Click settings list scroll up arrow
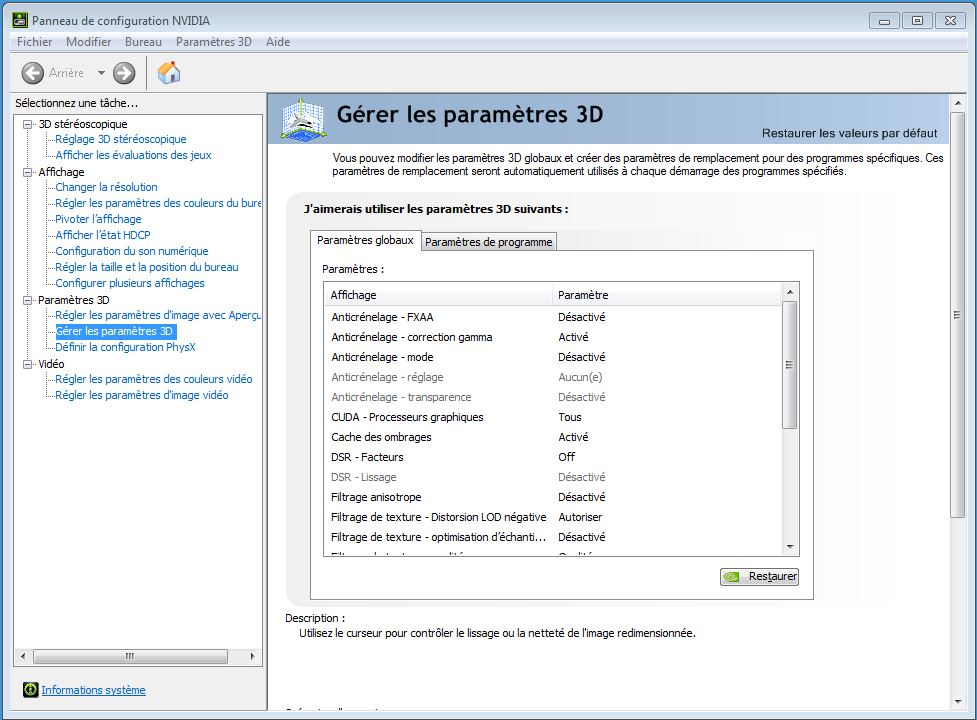 point(790,292)
